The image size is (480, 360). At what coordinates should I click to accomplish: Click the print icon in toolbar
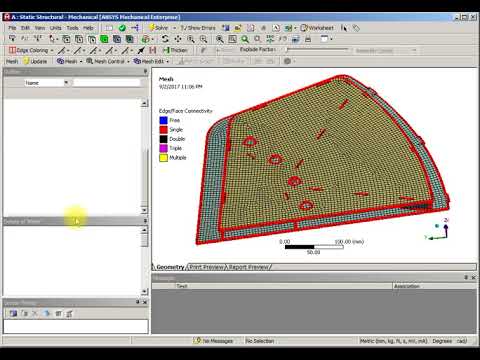[308, 39]
